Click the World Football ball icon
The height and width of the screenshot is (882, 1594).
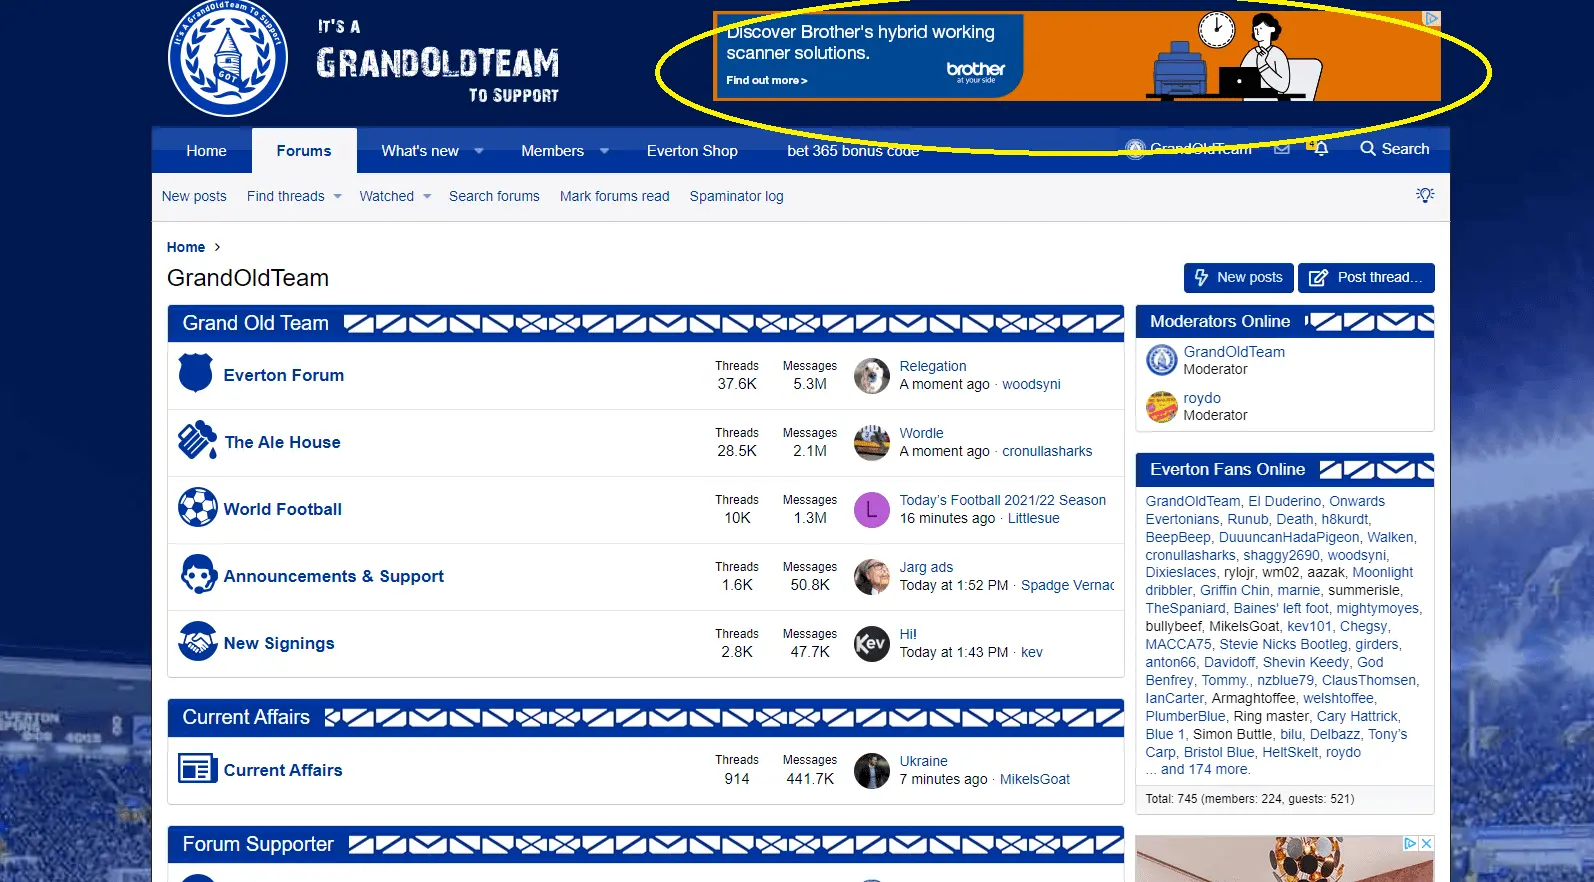coord(197,508)
